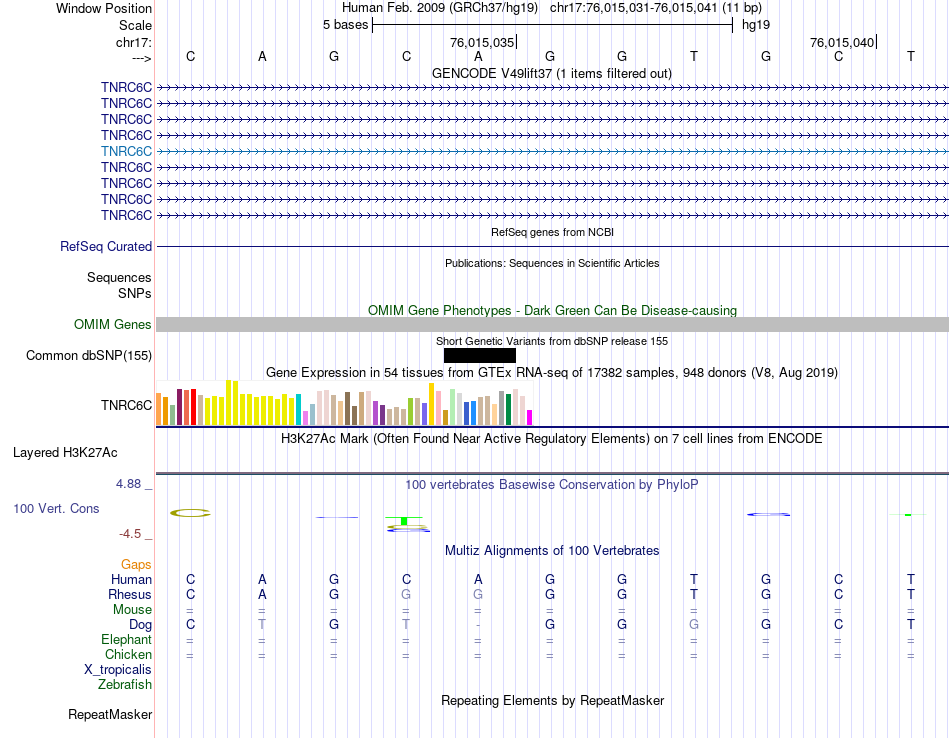This screenshot has height=738, width=950.
Task: Select the Human species label
Action: (131, 580)
